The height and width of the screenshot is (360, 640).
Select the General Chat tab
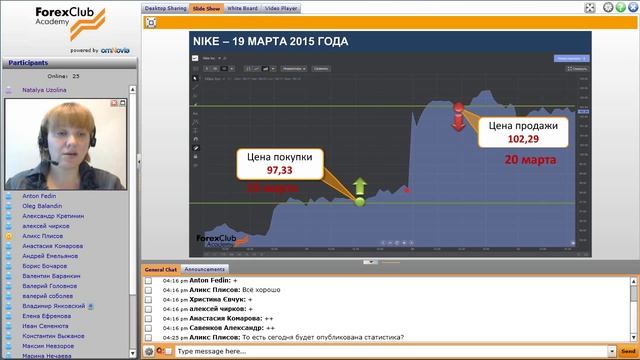161,269
